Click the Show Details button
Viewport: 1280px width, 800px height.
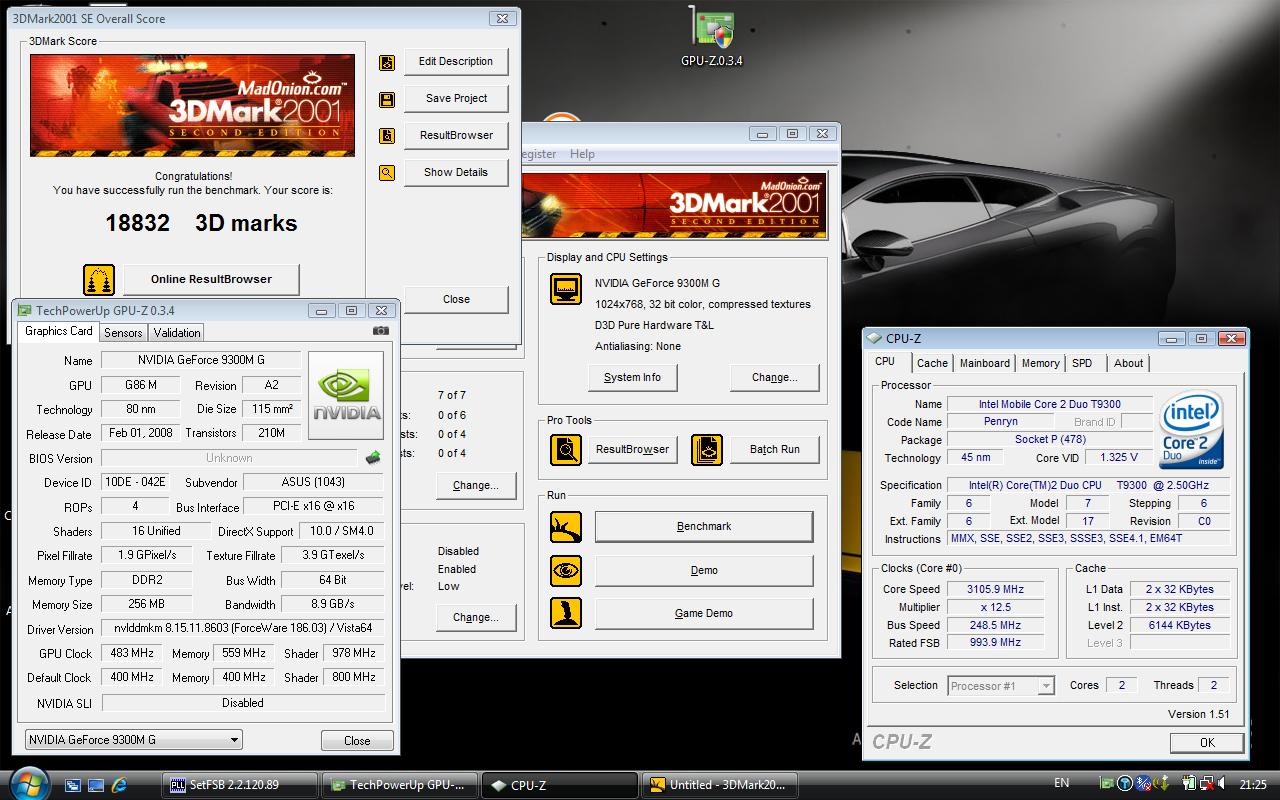coord(456,172)
